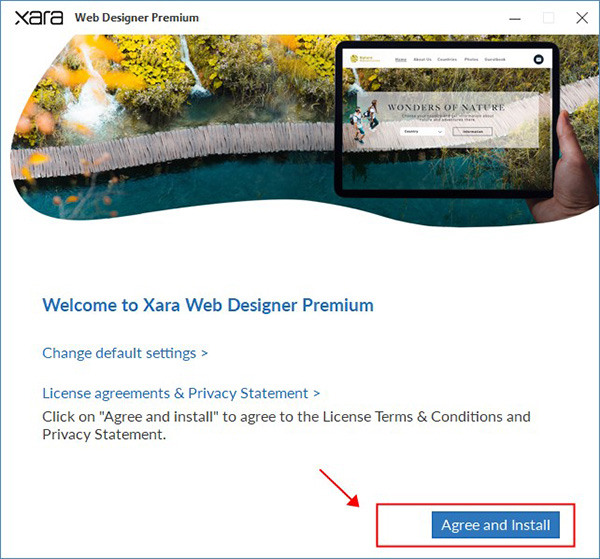The image size is (600, 559).
Task: Click the arrow after Change default settings
Action: coord(204,353)
